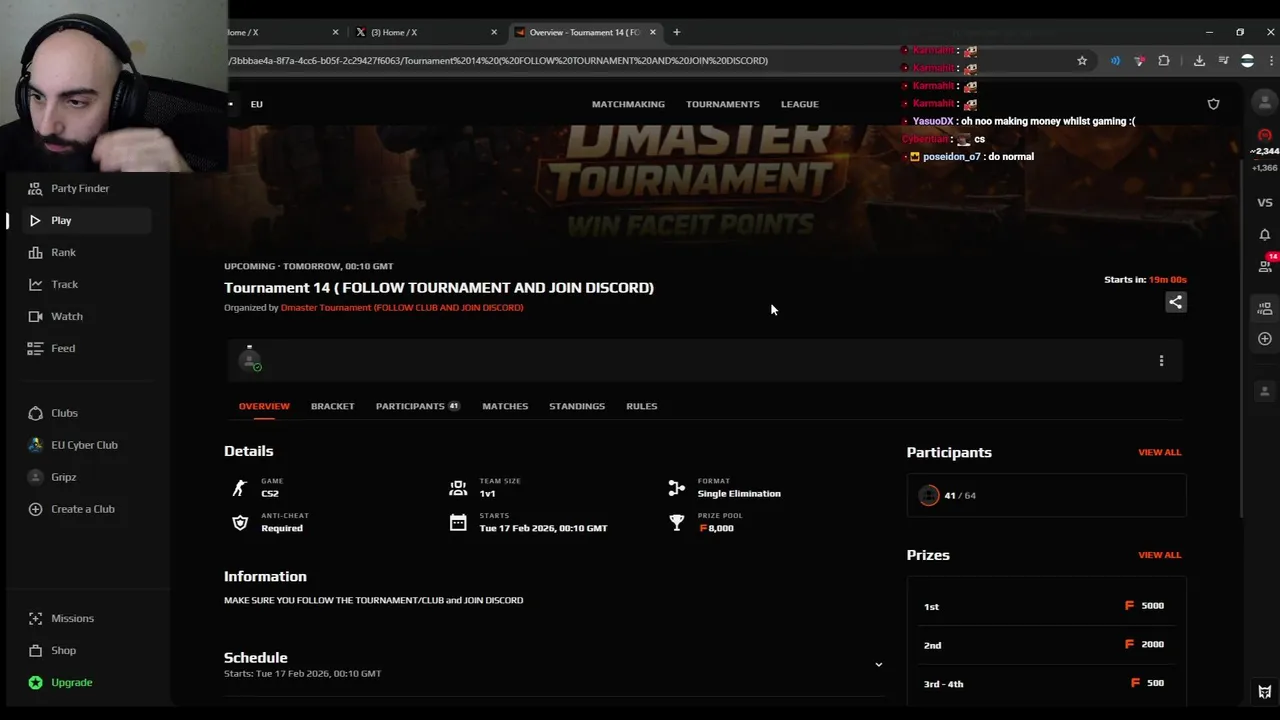Click the 1st prize 5000 row
Viewport: 1280px width, 720px height.
click(x=1046, y=606)
